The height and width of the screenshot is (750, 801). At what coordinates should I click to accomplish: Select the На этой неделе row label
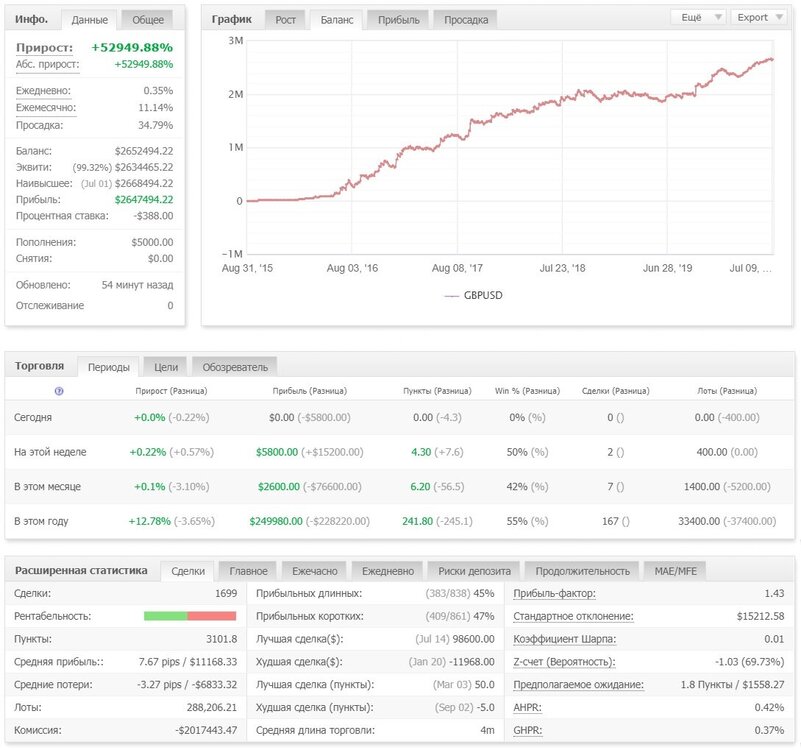coord(50,452)
